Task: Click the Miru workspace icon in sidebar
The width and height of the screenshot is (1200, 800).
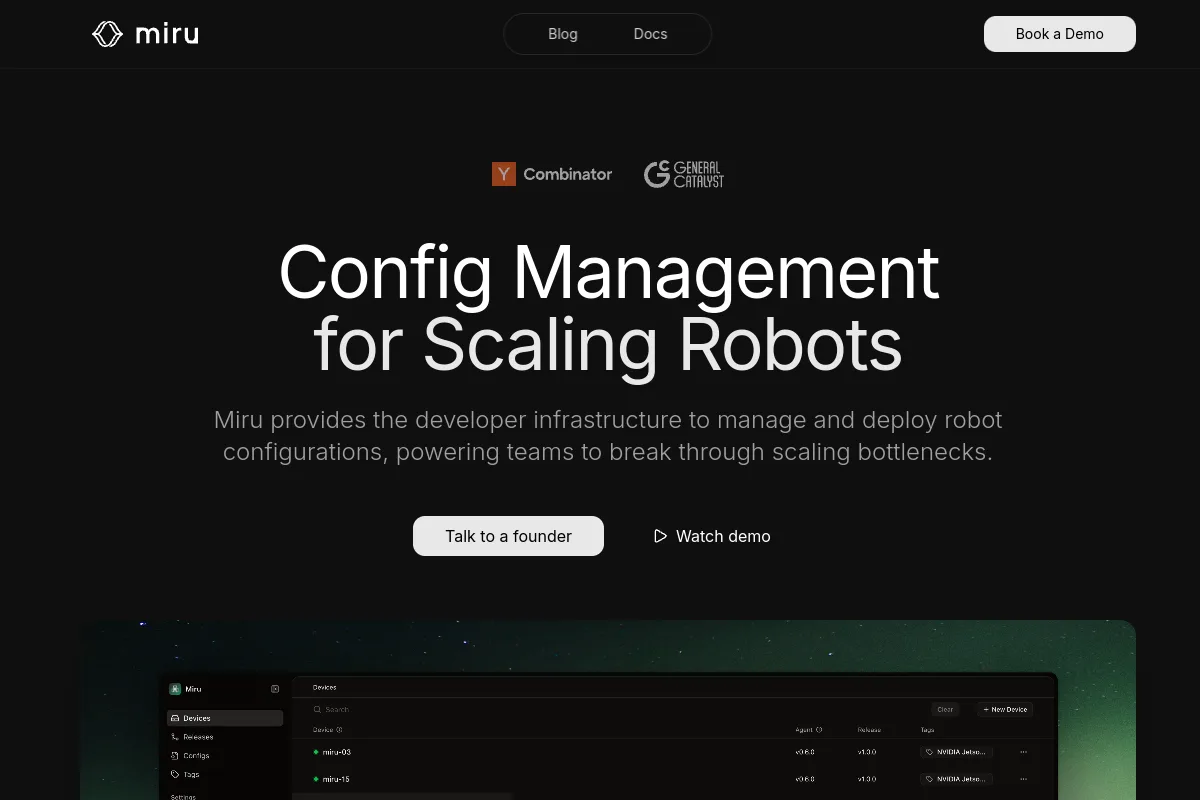Action: (x=175, y=689)
